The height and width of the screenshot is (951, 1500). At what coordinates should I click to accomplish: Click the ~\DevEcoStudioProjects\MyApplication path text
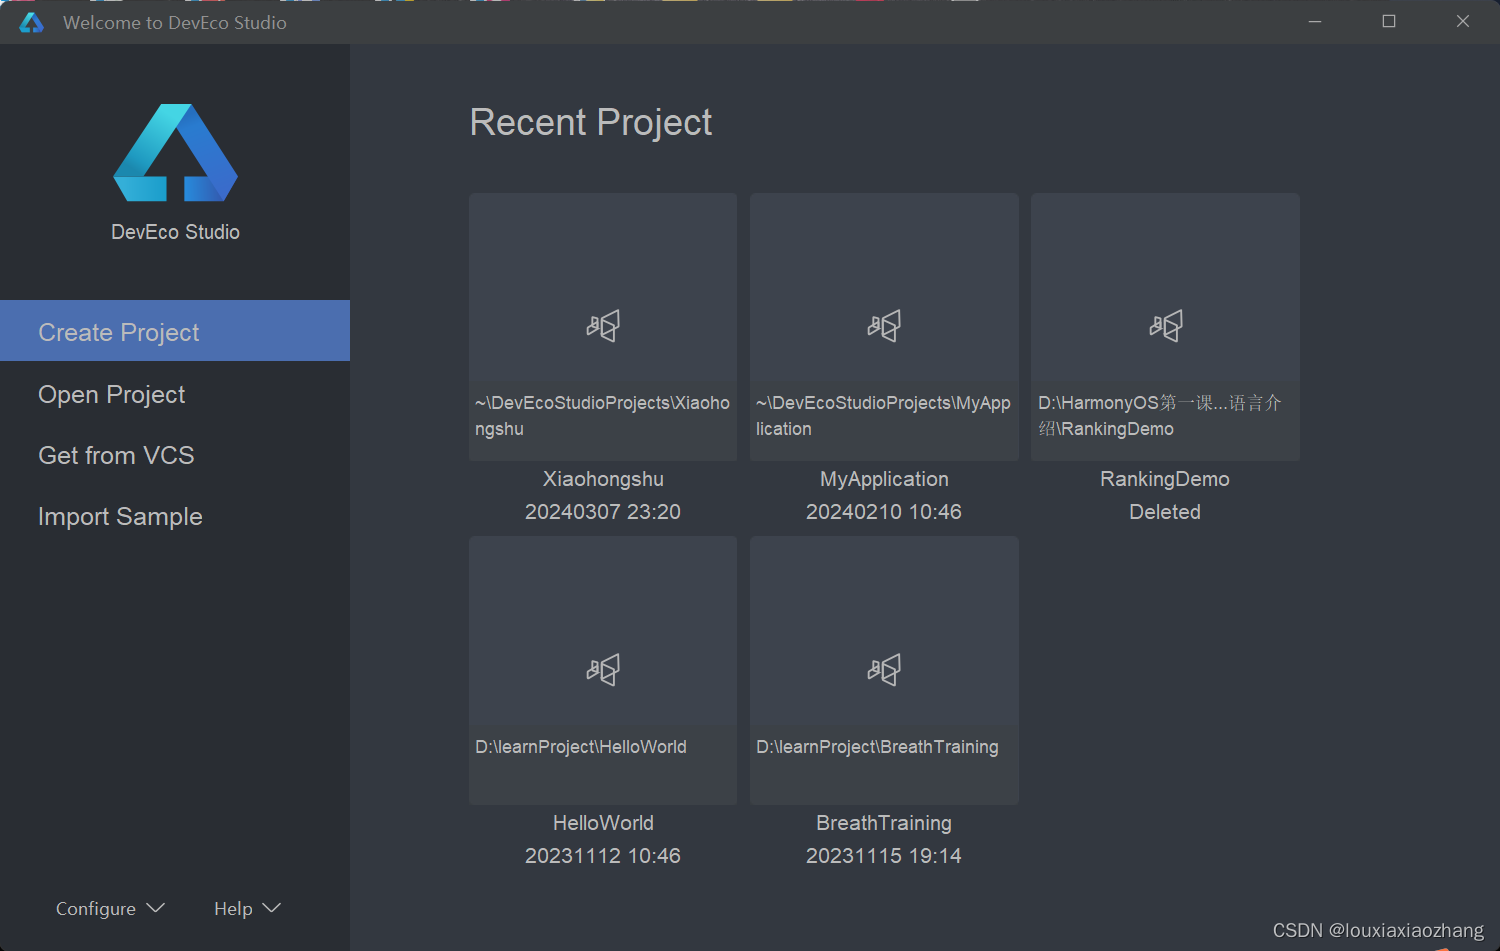tap(883, 415)
